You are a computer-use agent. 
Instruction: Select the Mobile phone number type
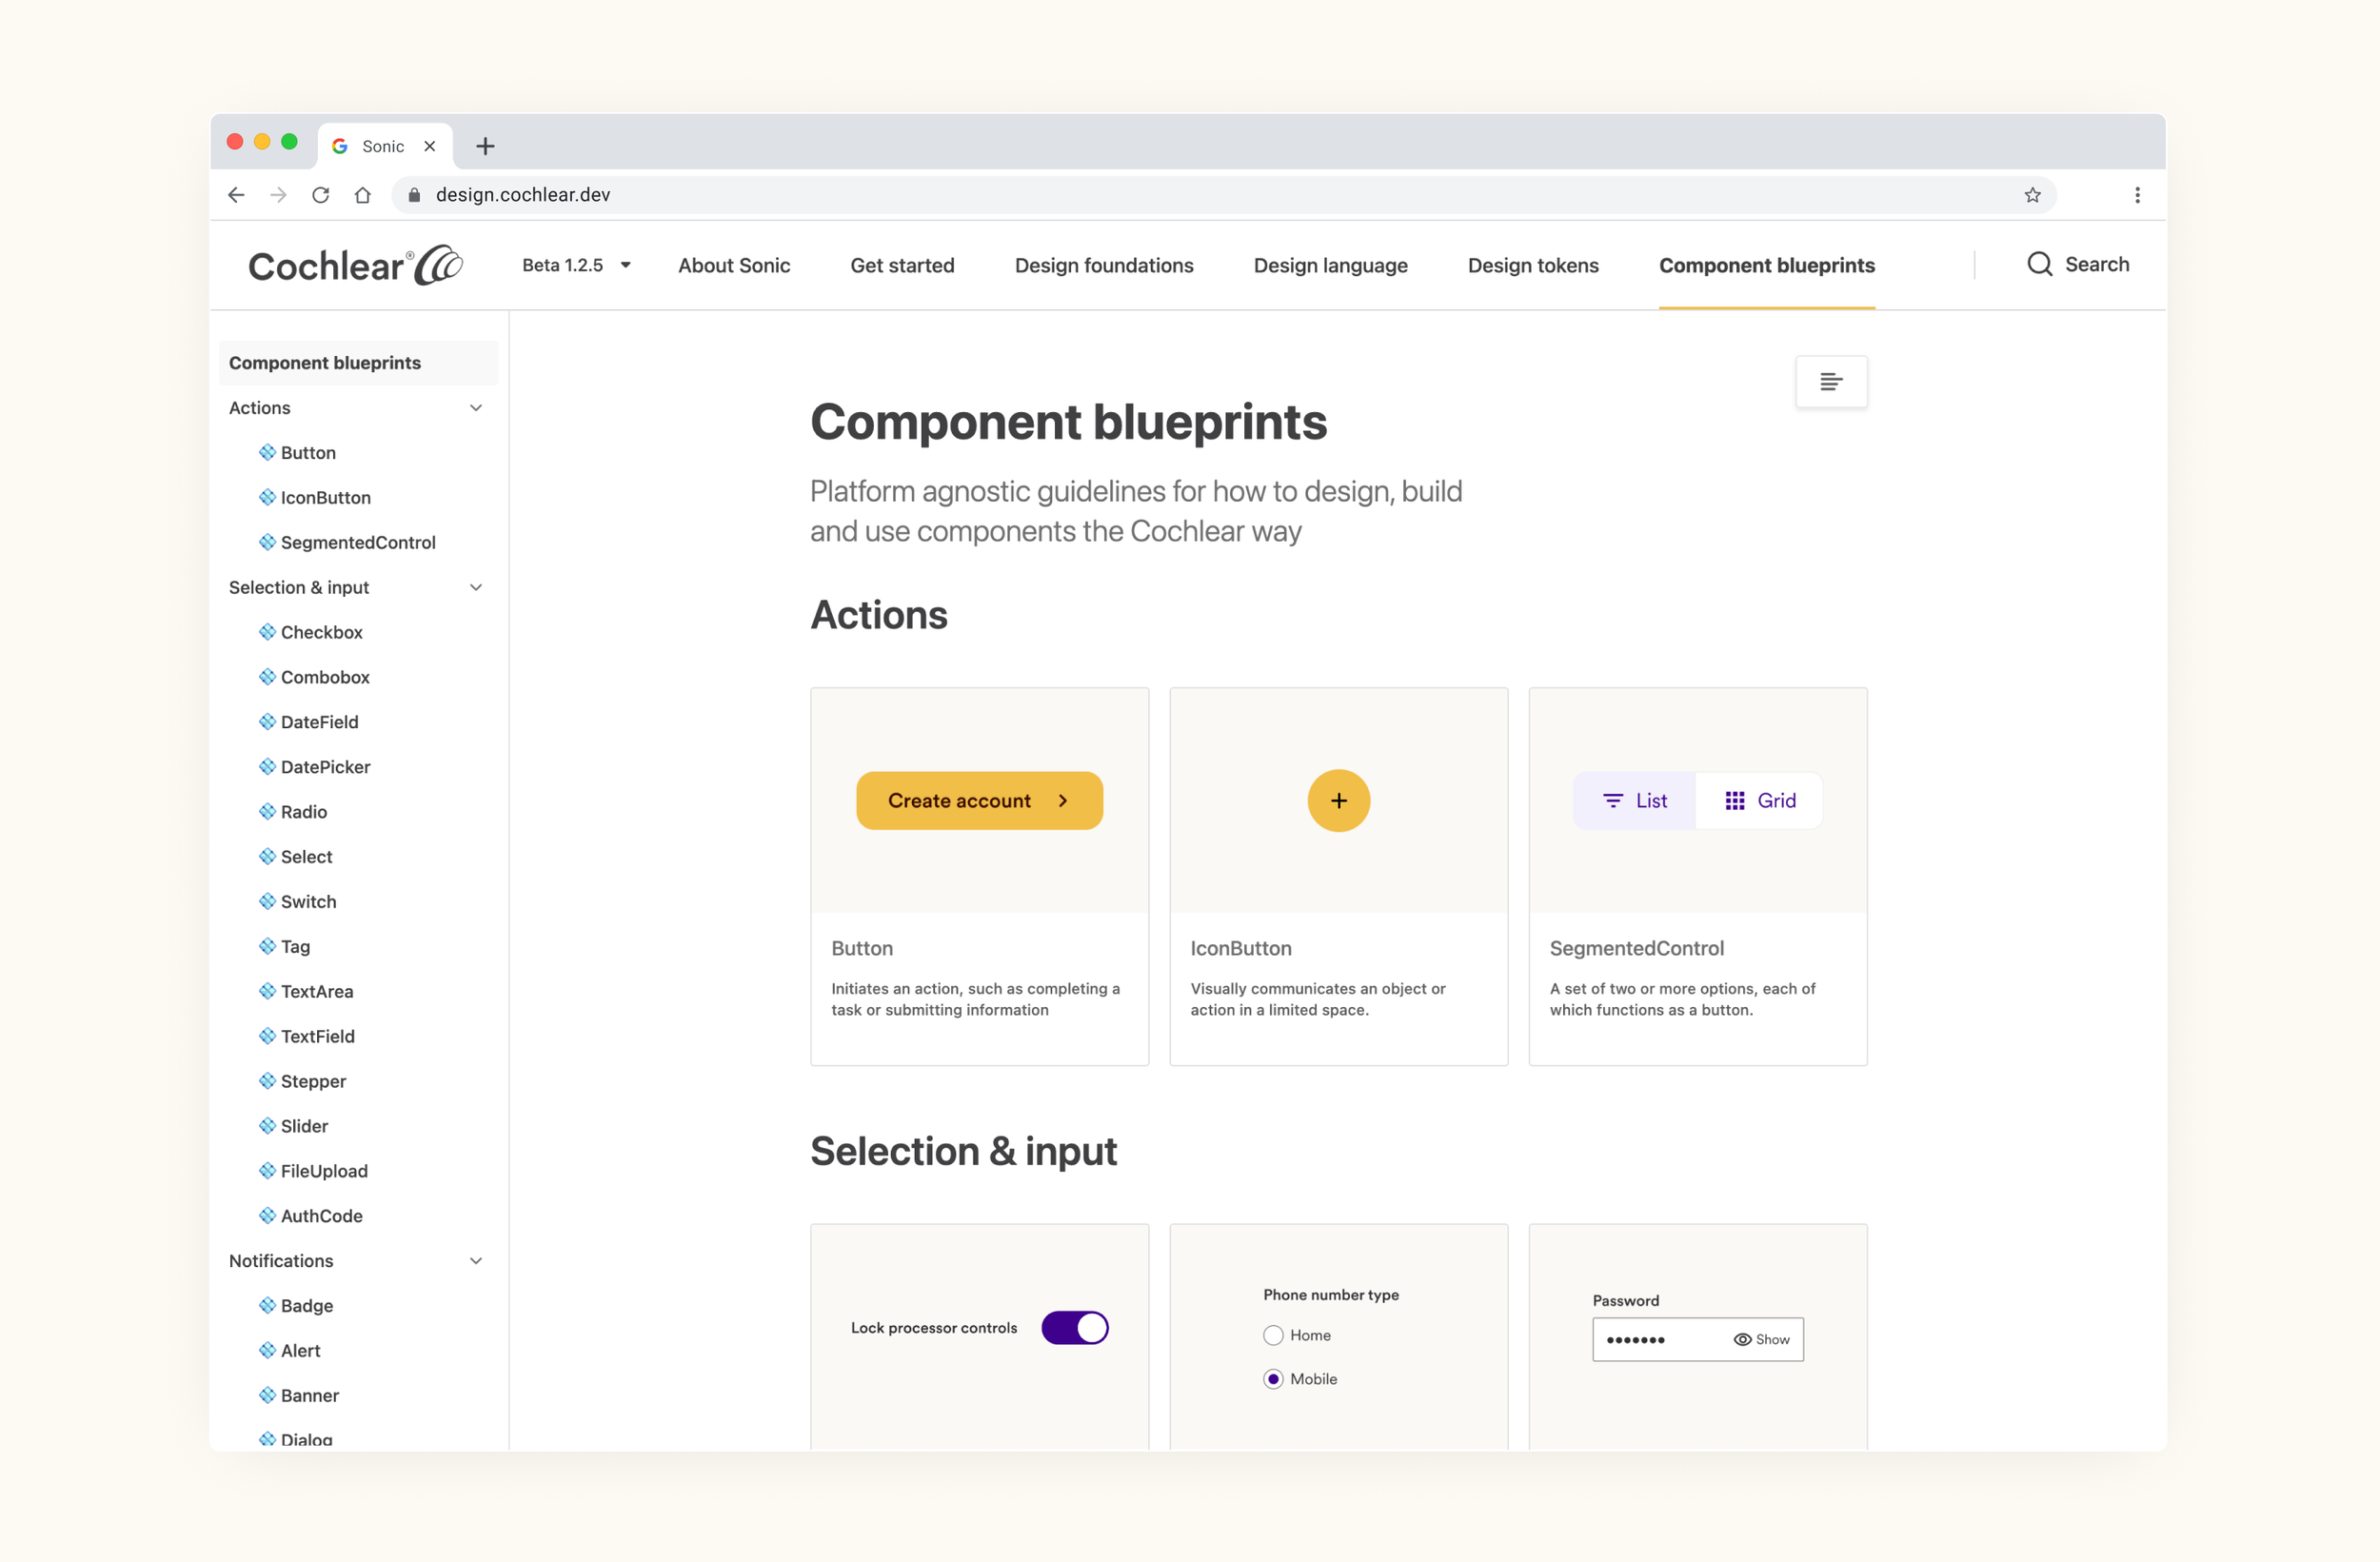(1272, 1378)
